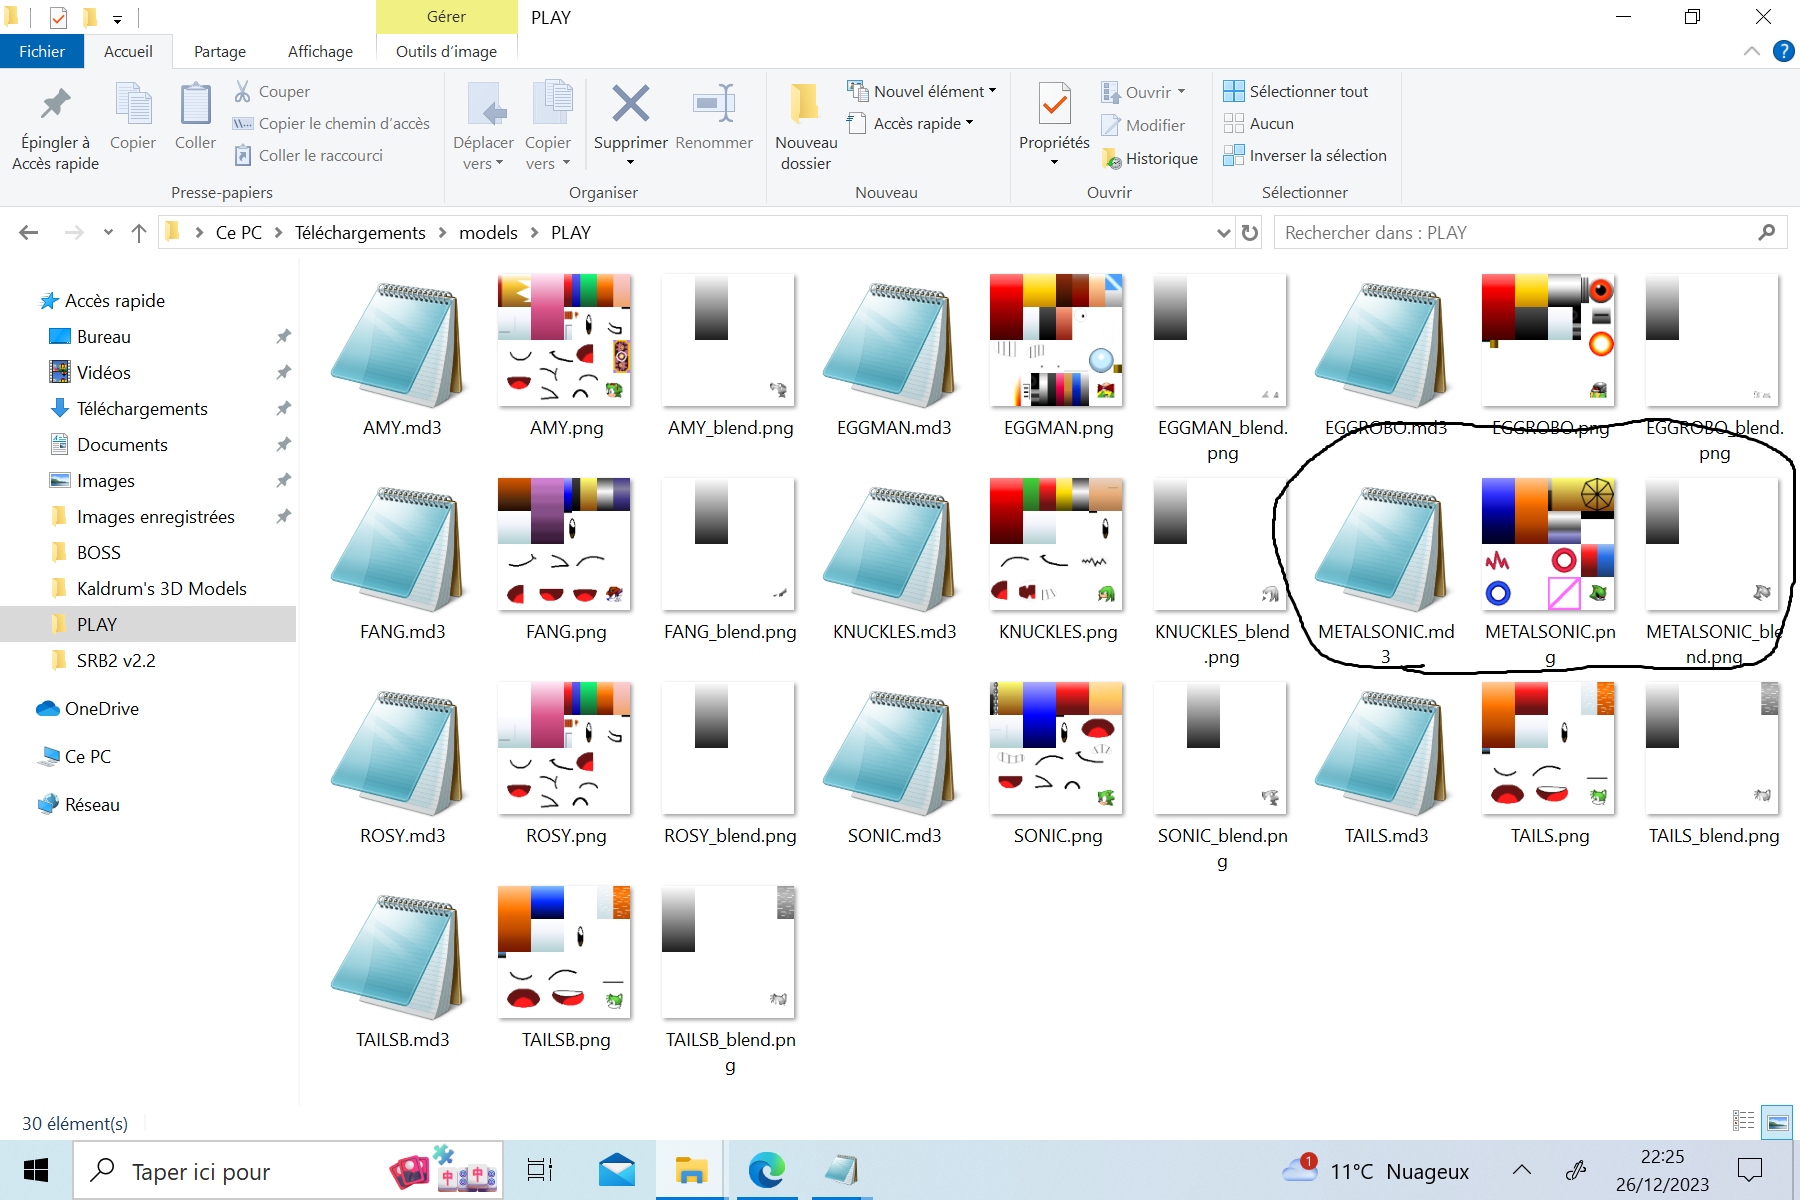Click Ce PC in the address breadcrumb
Viewport: 1800px width, 1200px height.
coord(239,233)
